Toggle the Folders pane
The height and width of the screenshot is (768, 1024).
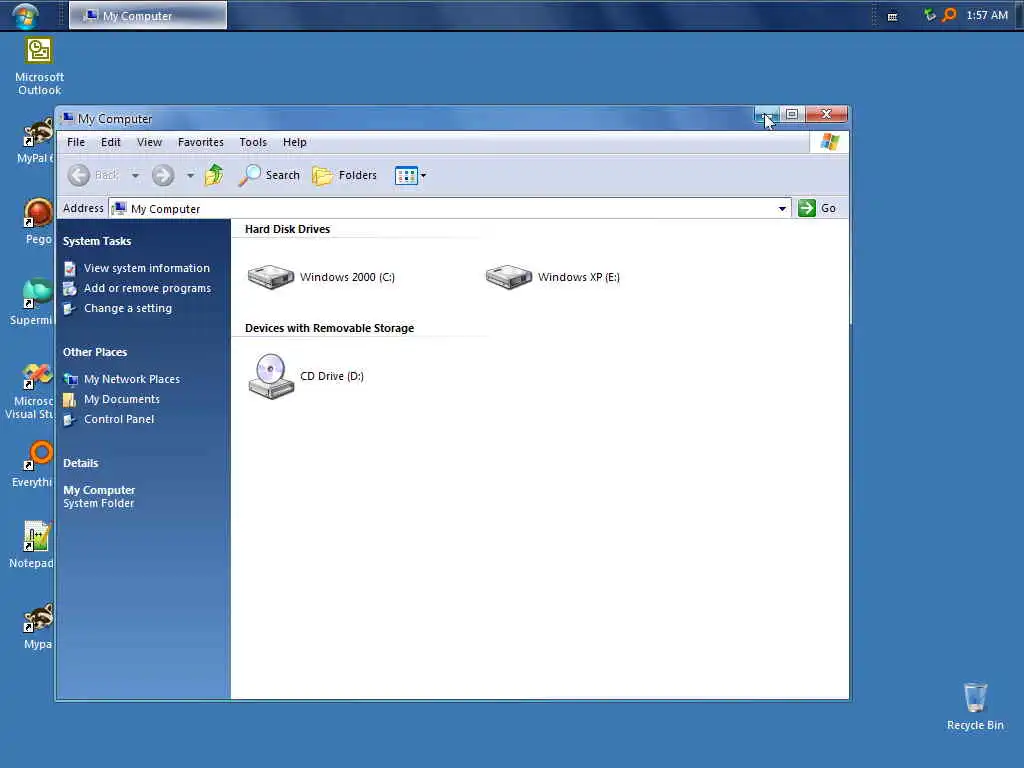point(345,175)
